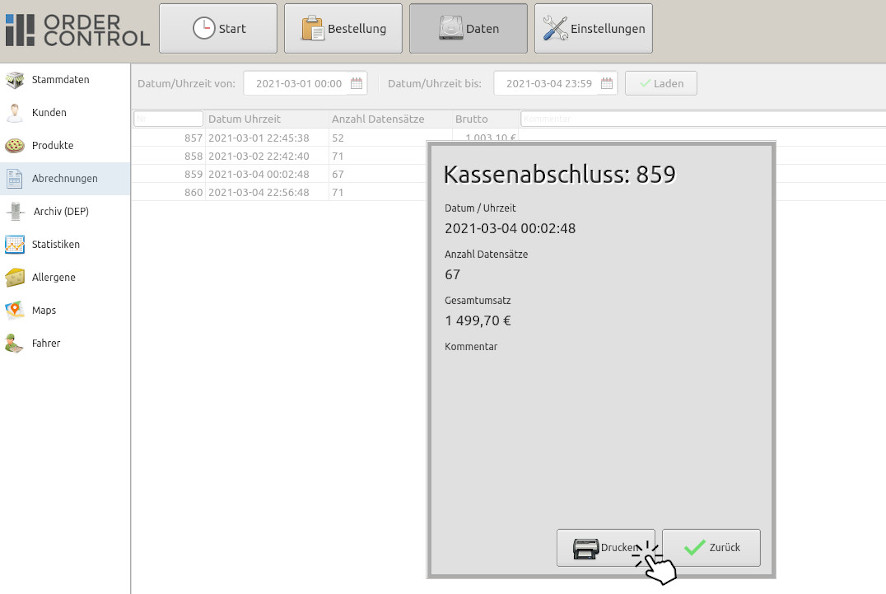
Task: Click the Nr filter input field
Action: 168,119
